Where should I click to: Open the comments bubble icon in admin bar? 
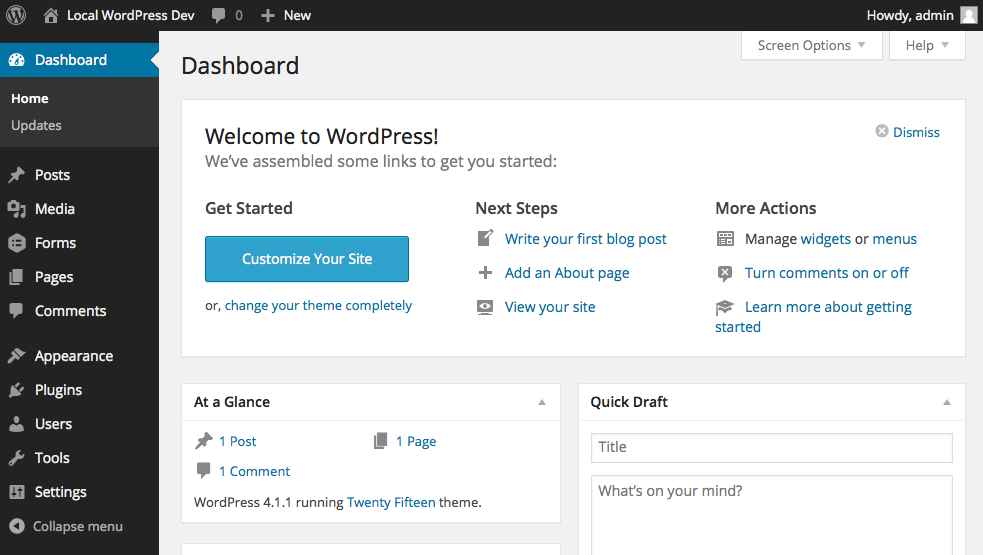click(x=218, y=16)
